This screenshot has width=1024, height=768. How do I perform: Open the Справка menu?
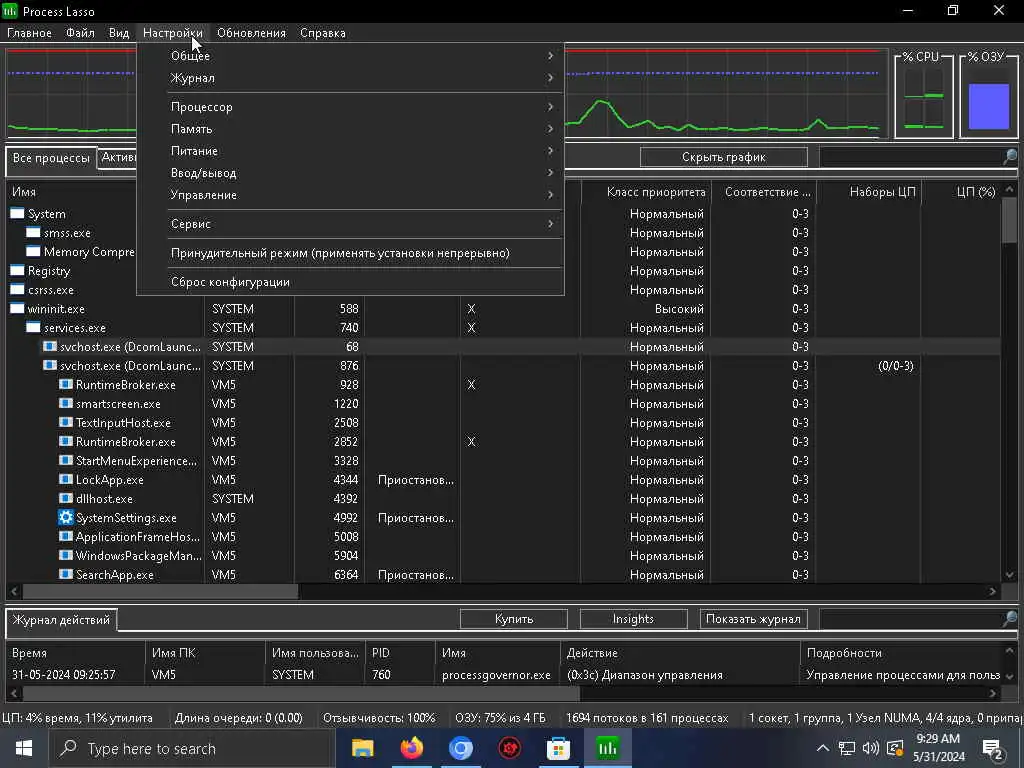323,33
